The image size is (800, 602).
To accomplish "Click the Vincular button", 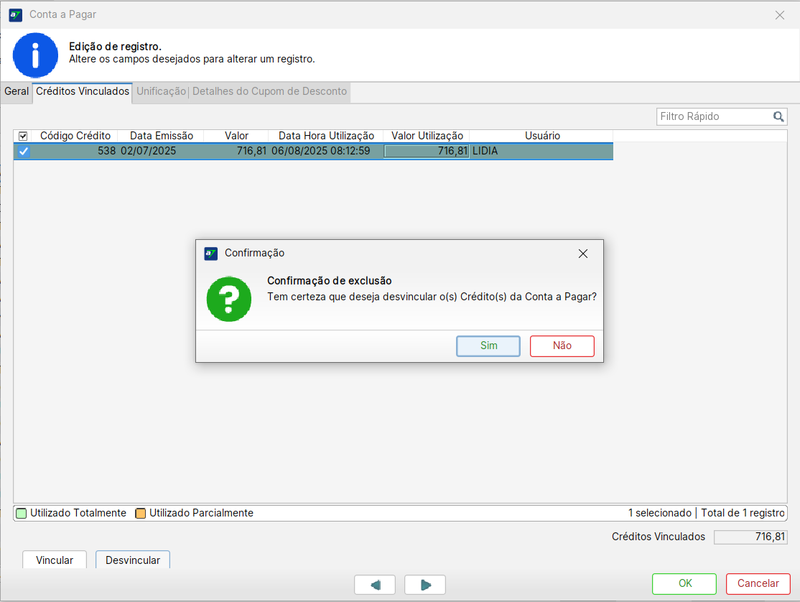I will coord(54,561).
